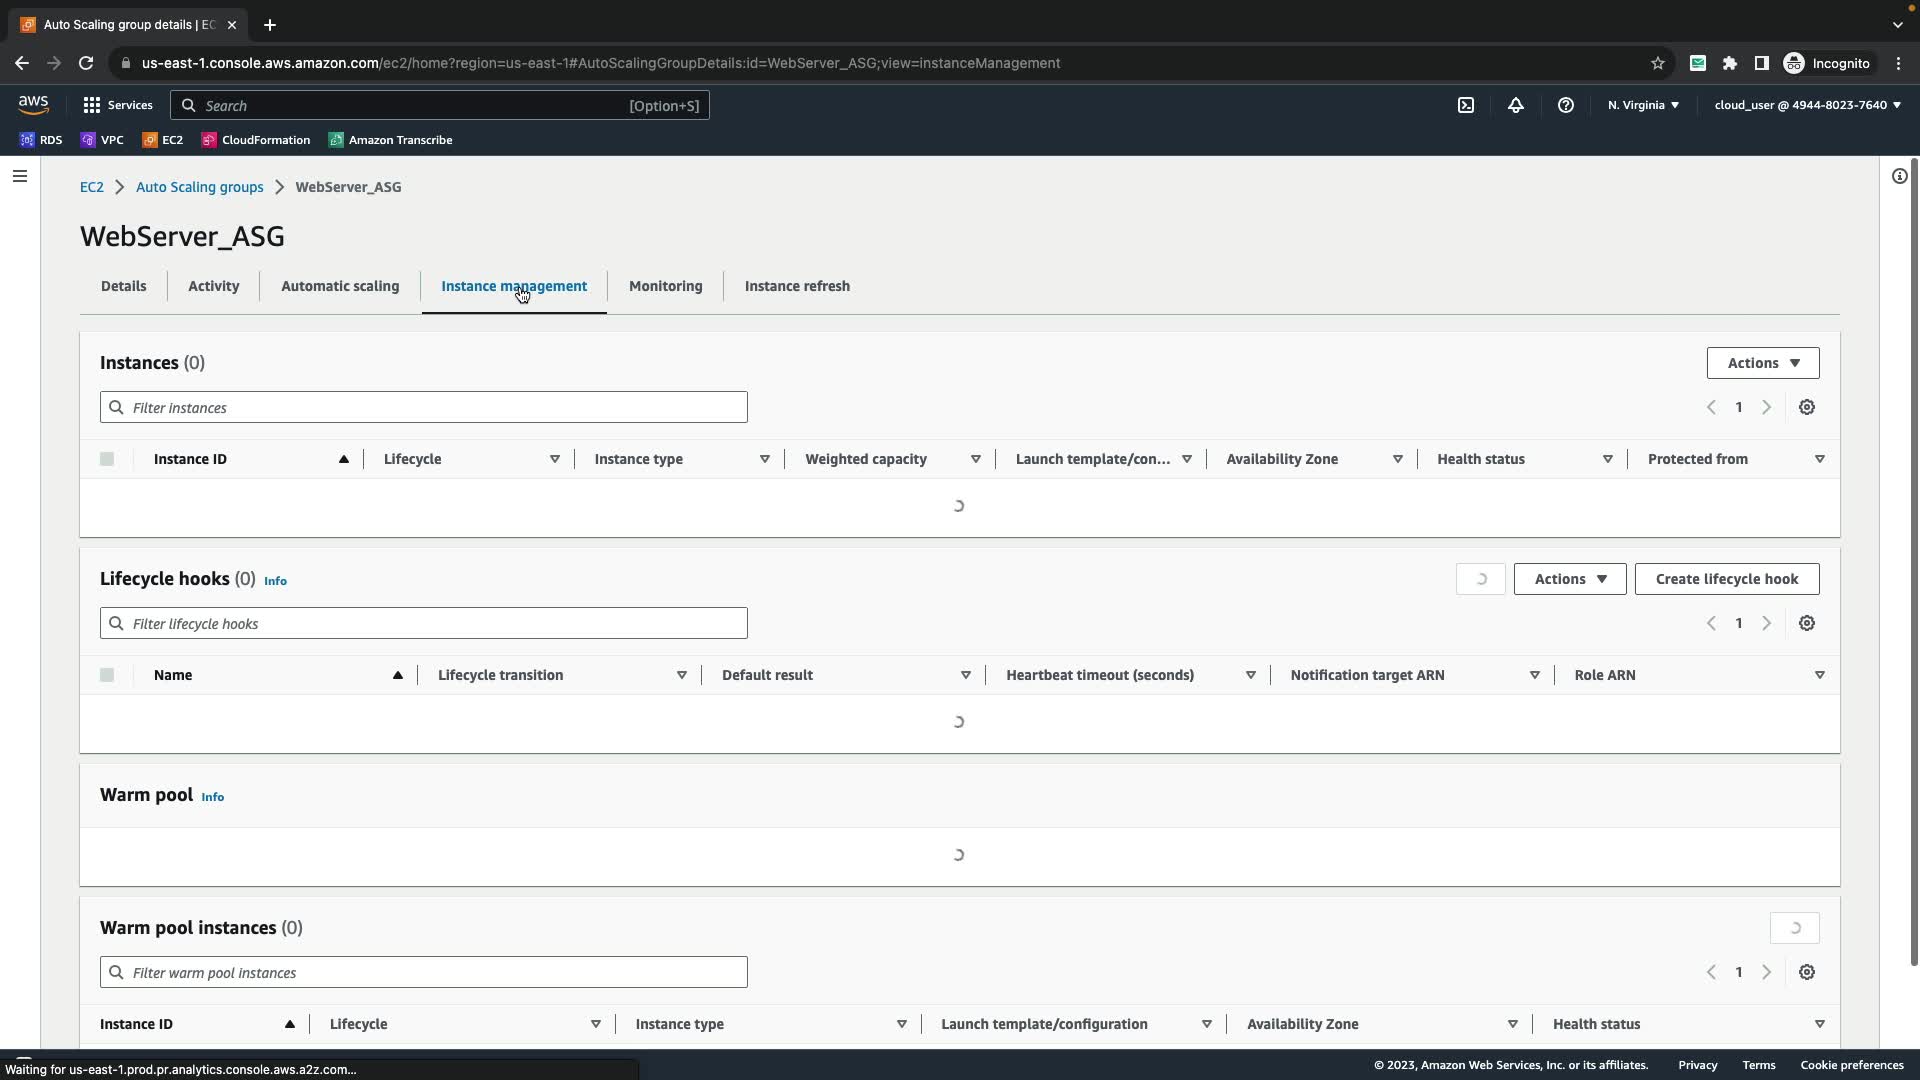Open Lifecycle hooks table settings gear
Image resolution: width=1920 pixels, height=1080 pixels.
pos(1807,623)
